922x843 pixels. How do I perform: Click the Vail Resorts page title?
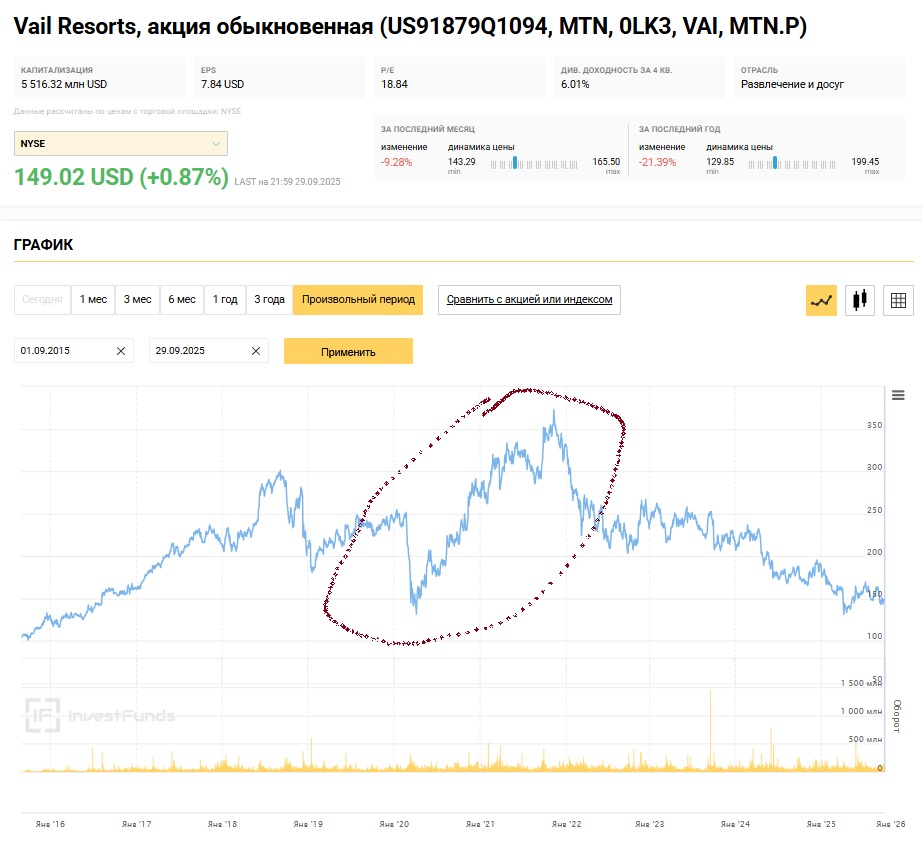pyautogui.click(x=410, y=26)
